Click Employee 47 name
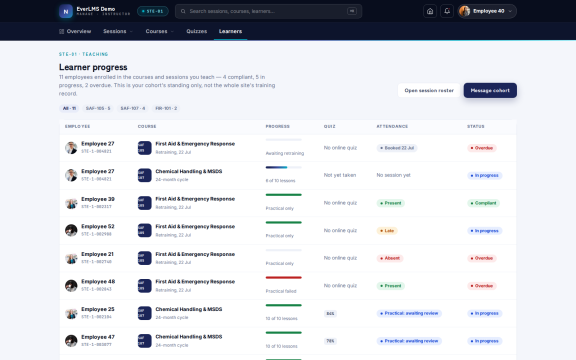Screen dimensions: 576x360 98,337
